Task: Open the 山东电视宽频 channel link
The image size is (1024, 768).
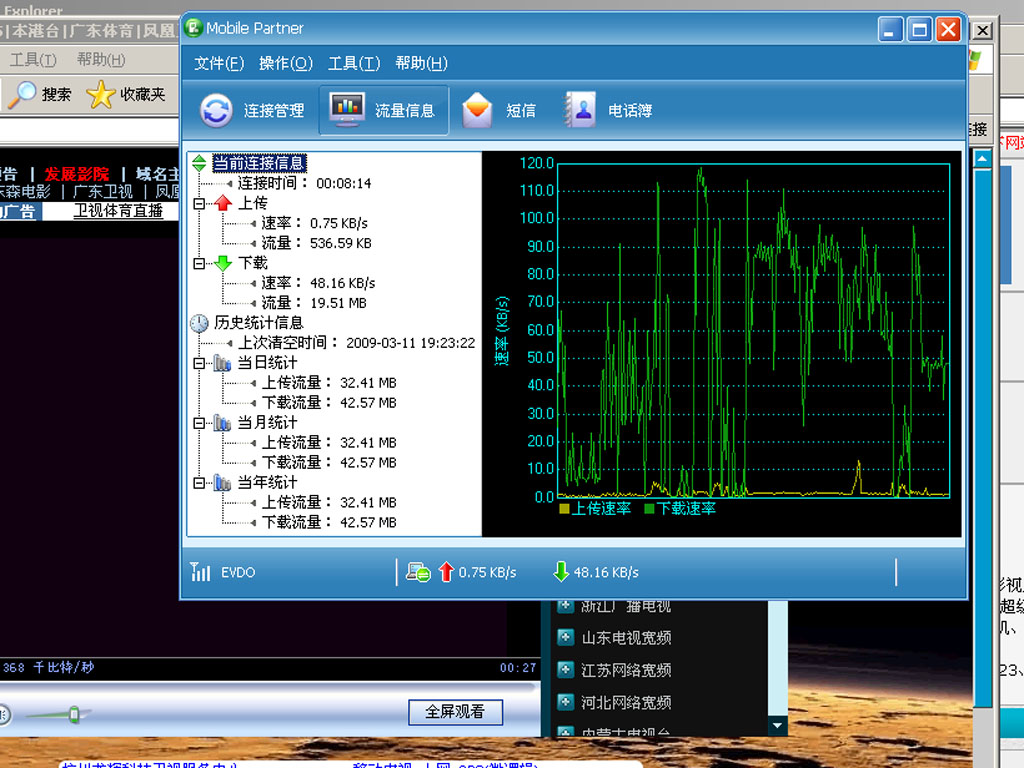Action: (x=626, y=637)
